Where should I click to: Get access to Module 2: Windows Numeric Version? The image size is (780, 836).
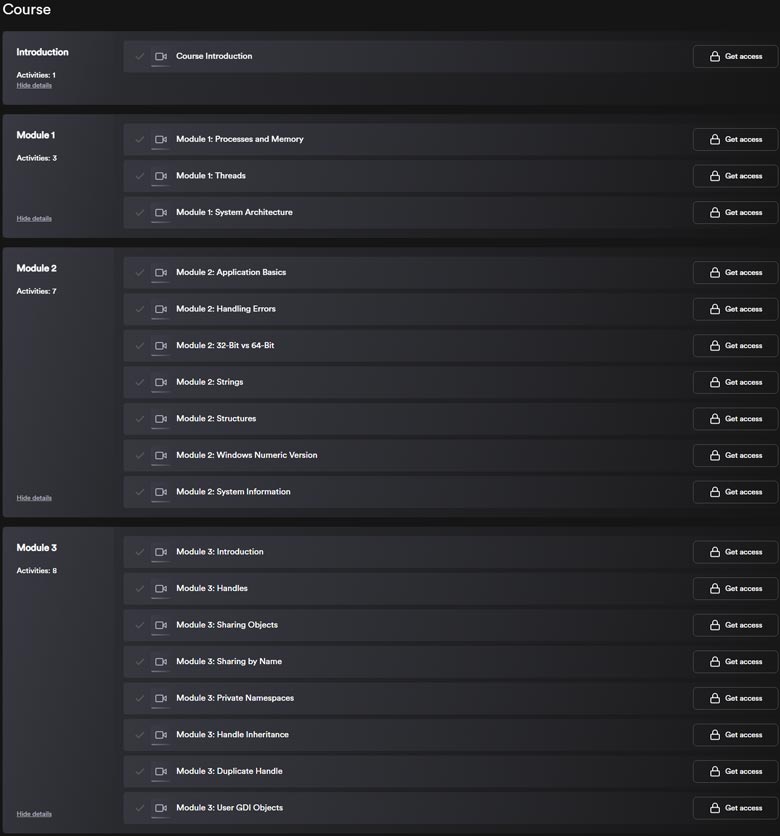click(x=736, y=455)
